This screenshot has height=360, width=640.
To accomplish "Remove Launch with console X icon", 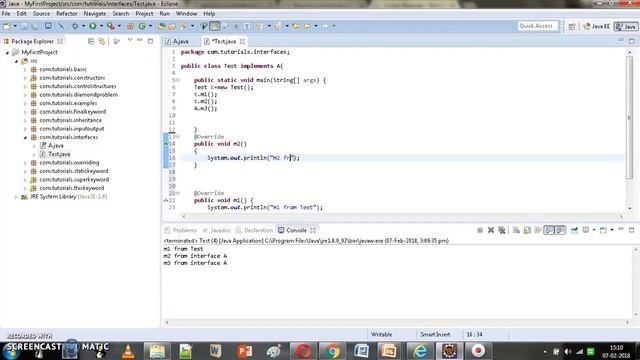I will coord(491,230).
